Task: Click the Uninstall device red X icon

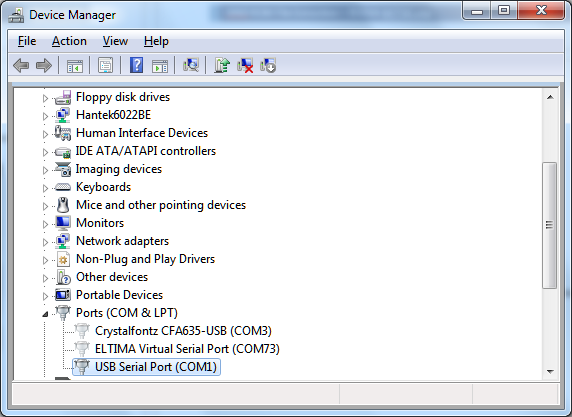Action: click(245, 66)
